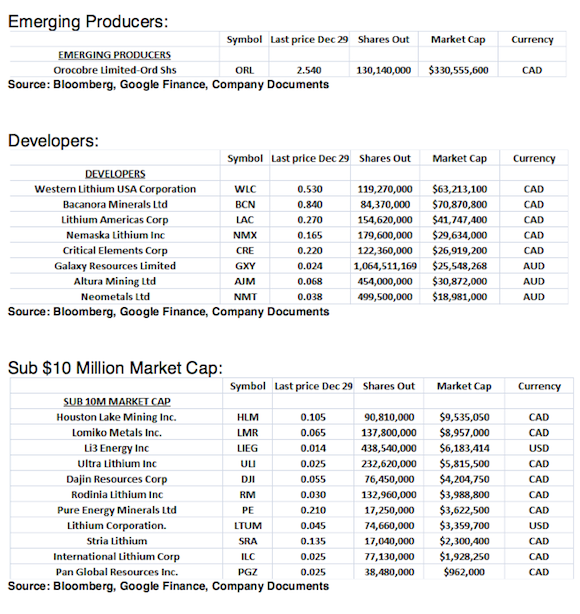Select the Houston Lake Mining Inc. cell
This screenshot has width=580, height=614.
pyautogui.click(x=116, y=417)
